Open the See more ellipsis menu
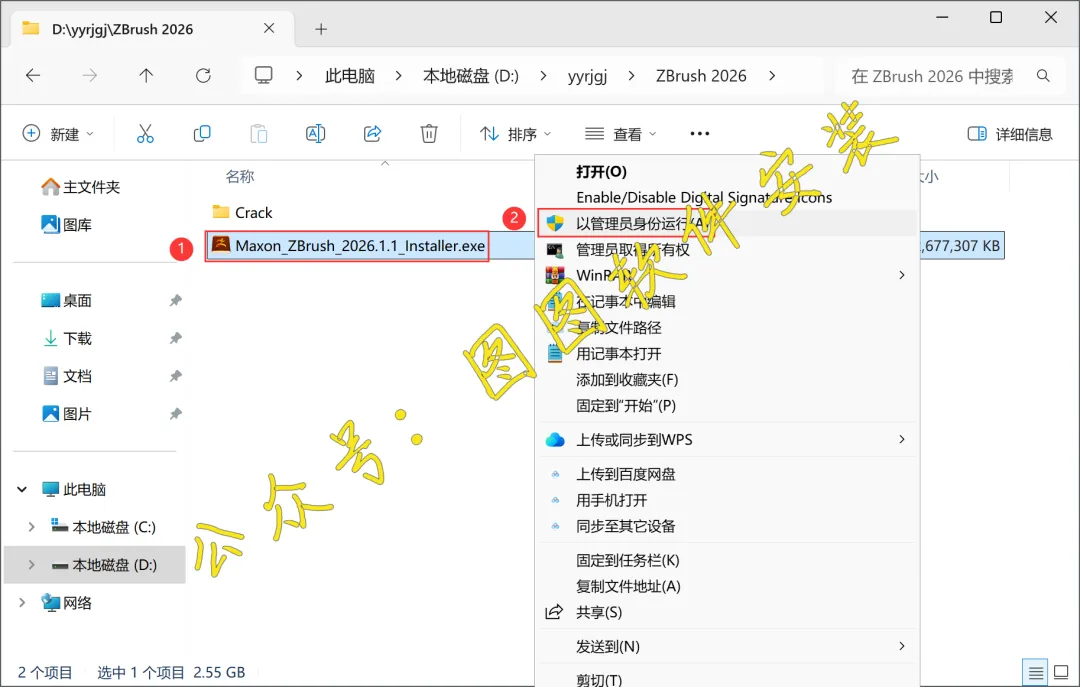This screenshot has height=687, width=1080. coord(700,134)
